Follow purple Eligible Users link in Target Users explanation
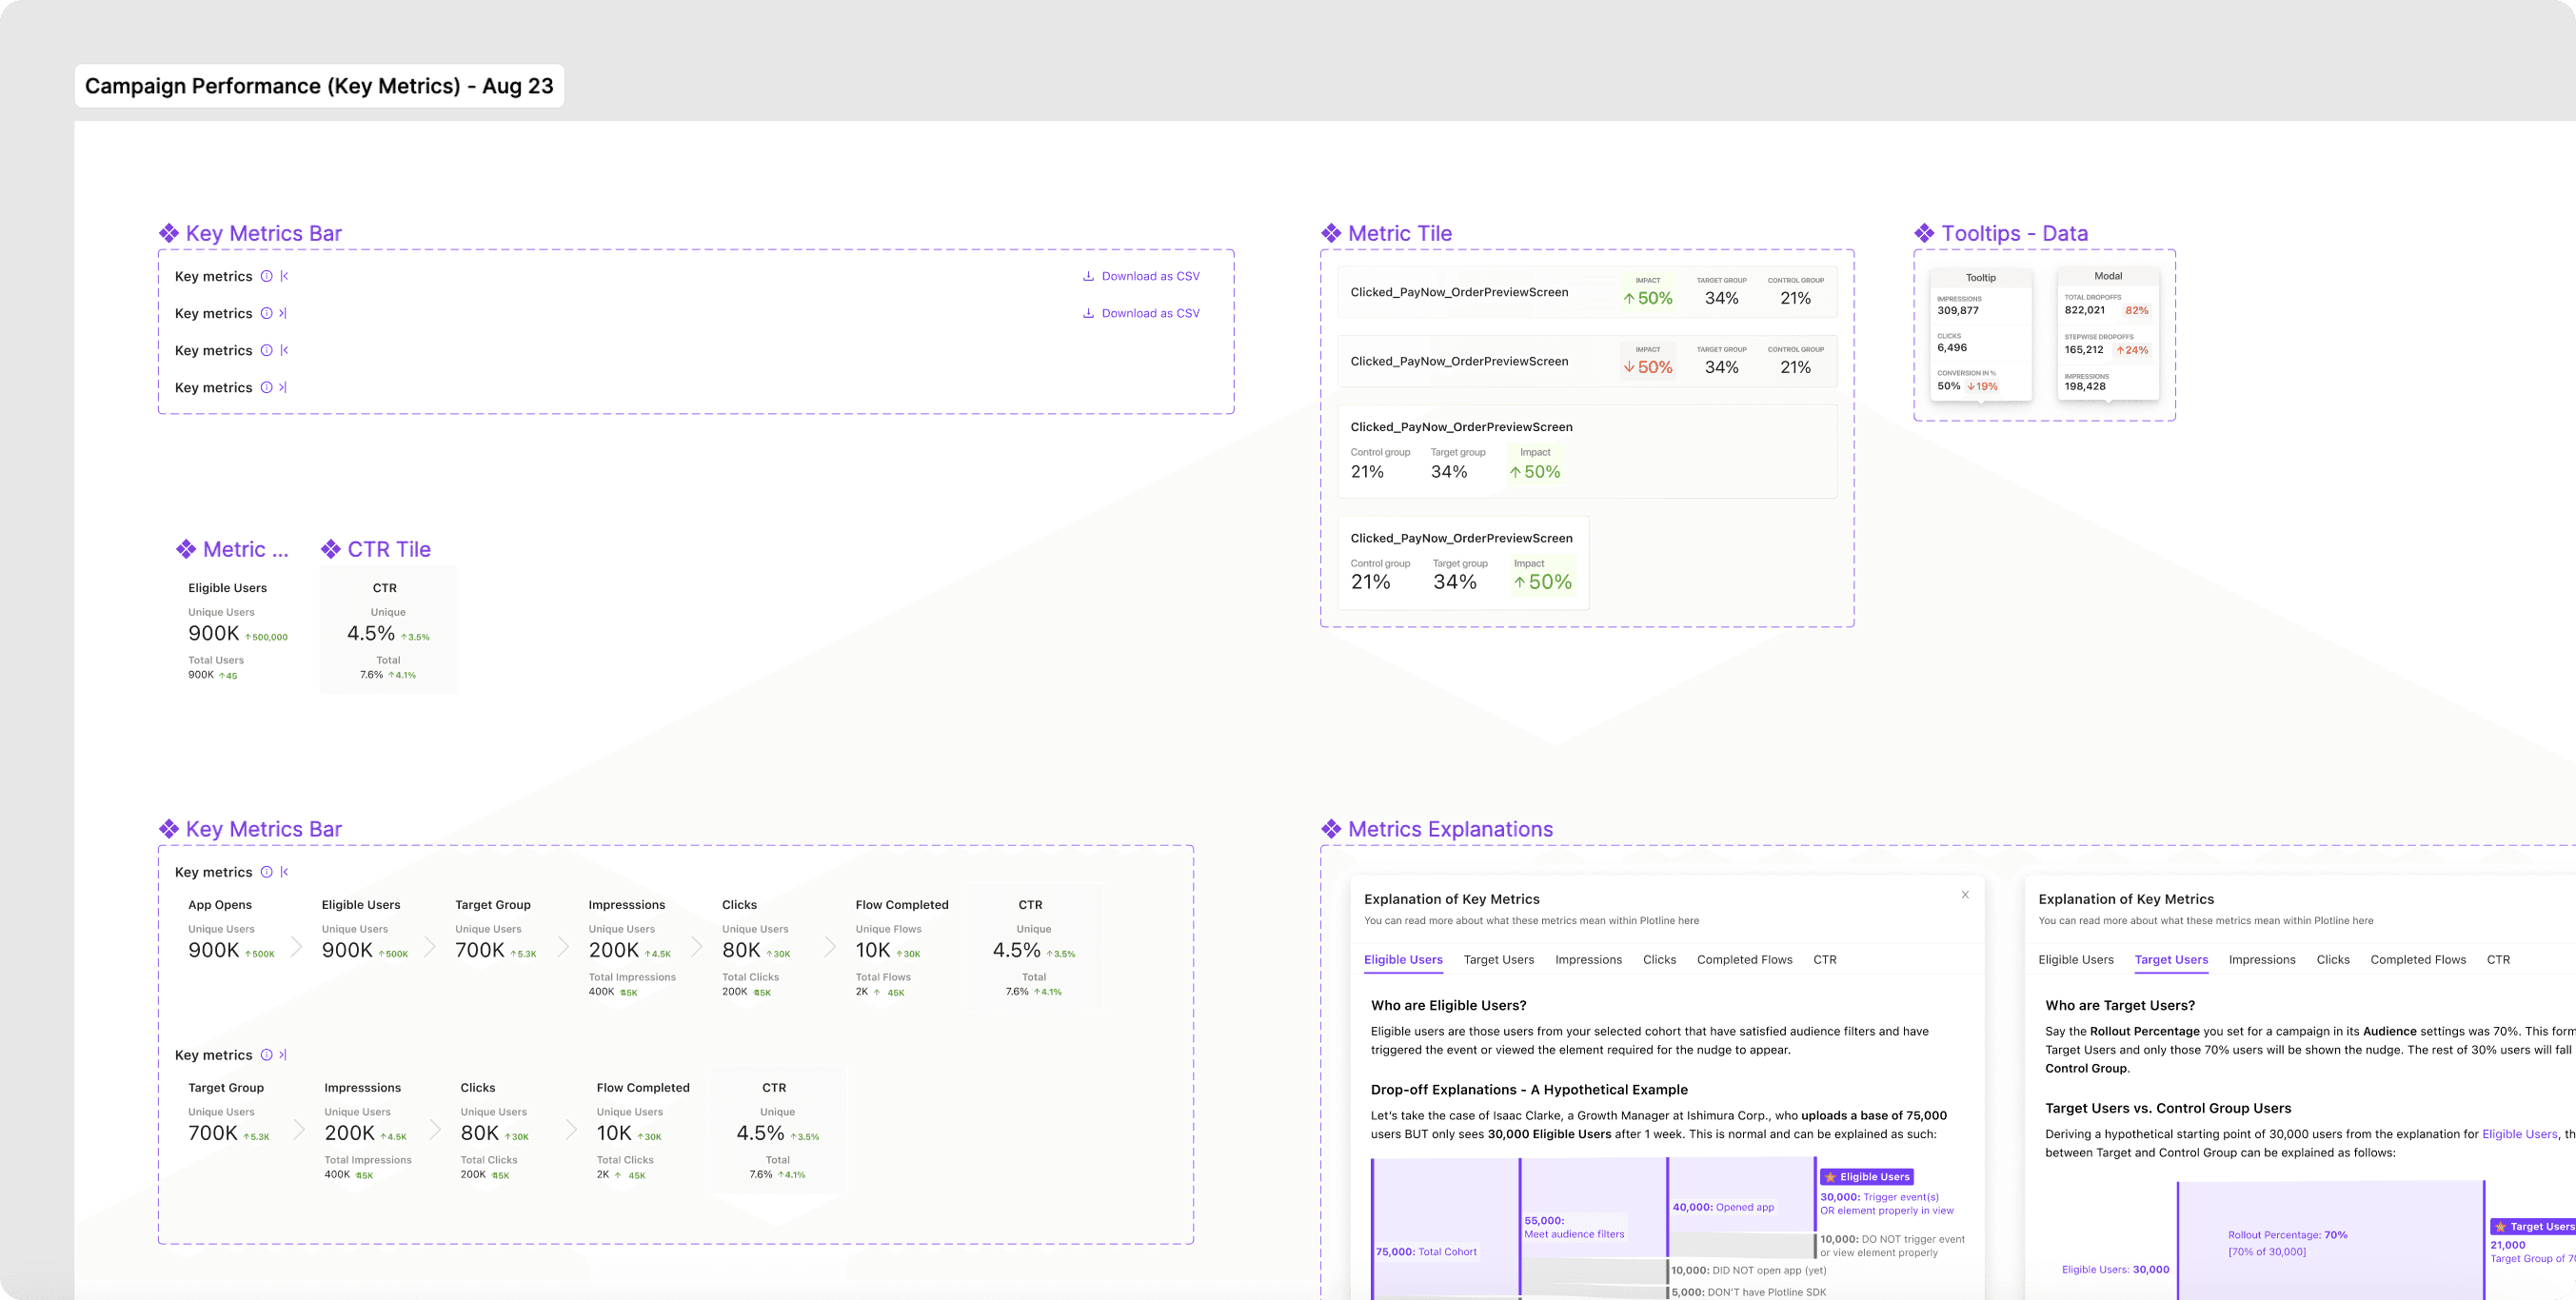 click(x=2519, y=1134)
